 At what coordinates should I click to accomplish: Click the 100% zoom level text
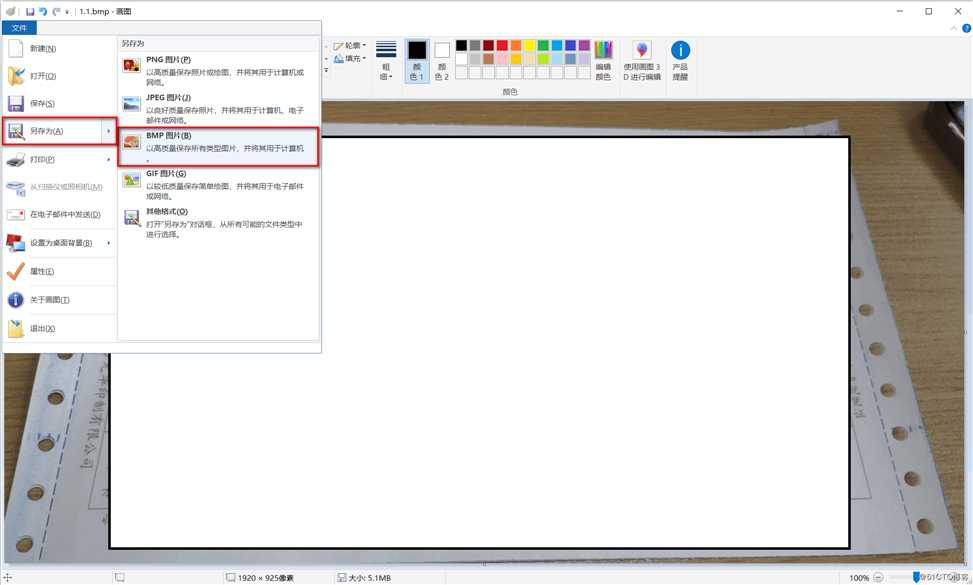pos(859,578)
